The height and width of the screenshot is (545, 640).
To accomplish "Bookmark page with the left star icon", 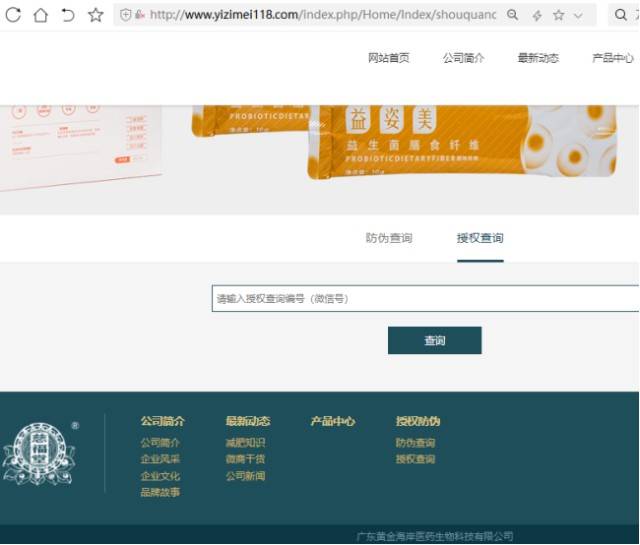I will tap(96, 15).
